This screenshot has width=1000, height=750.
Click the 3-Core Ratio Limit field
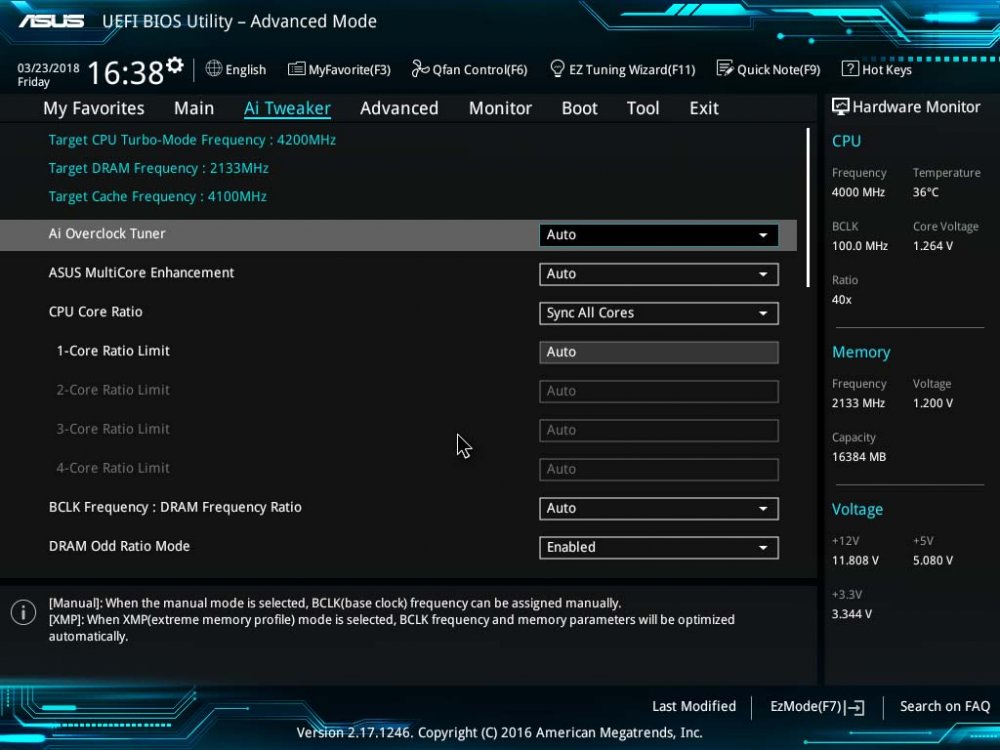click(658, 430)
